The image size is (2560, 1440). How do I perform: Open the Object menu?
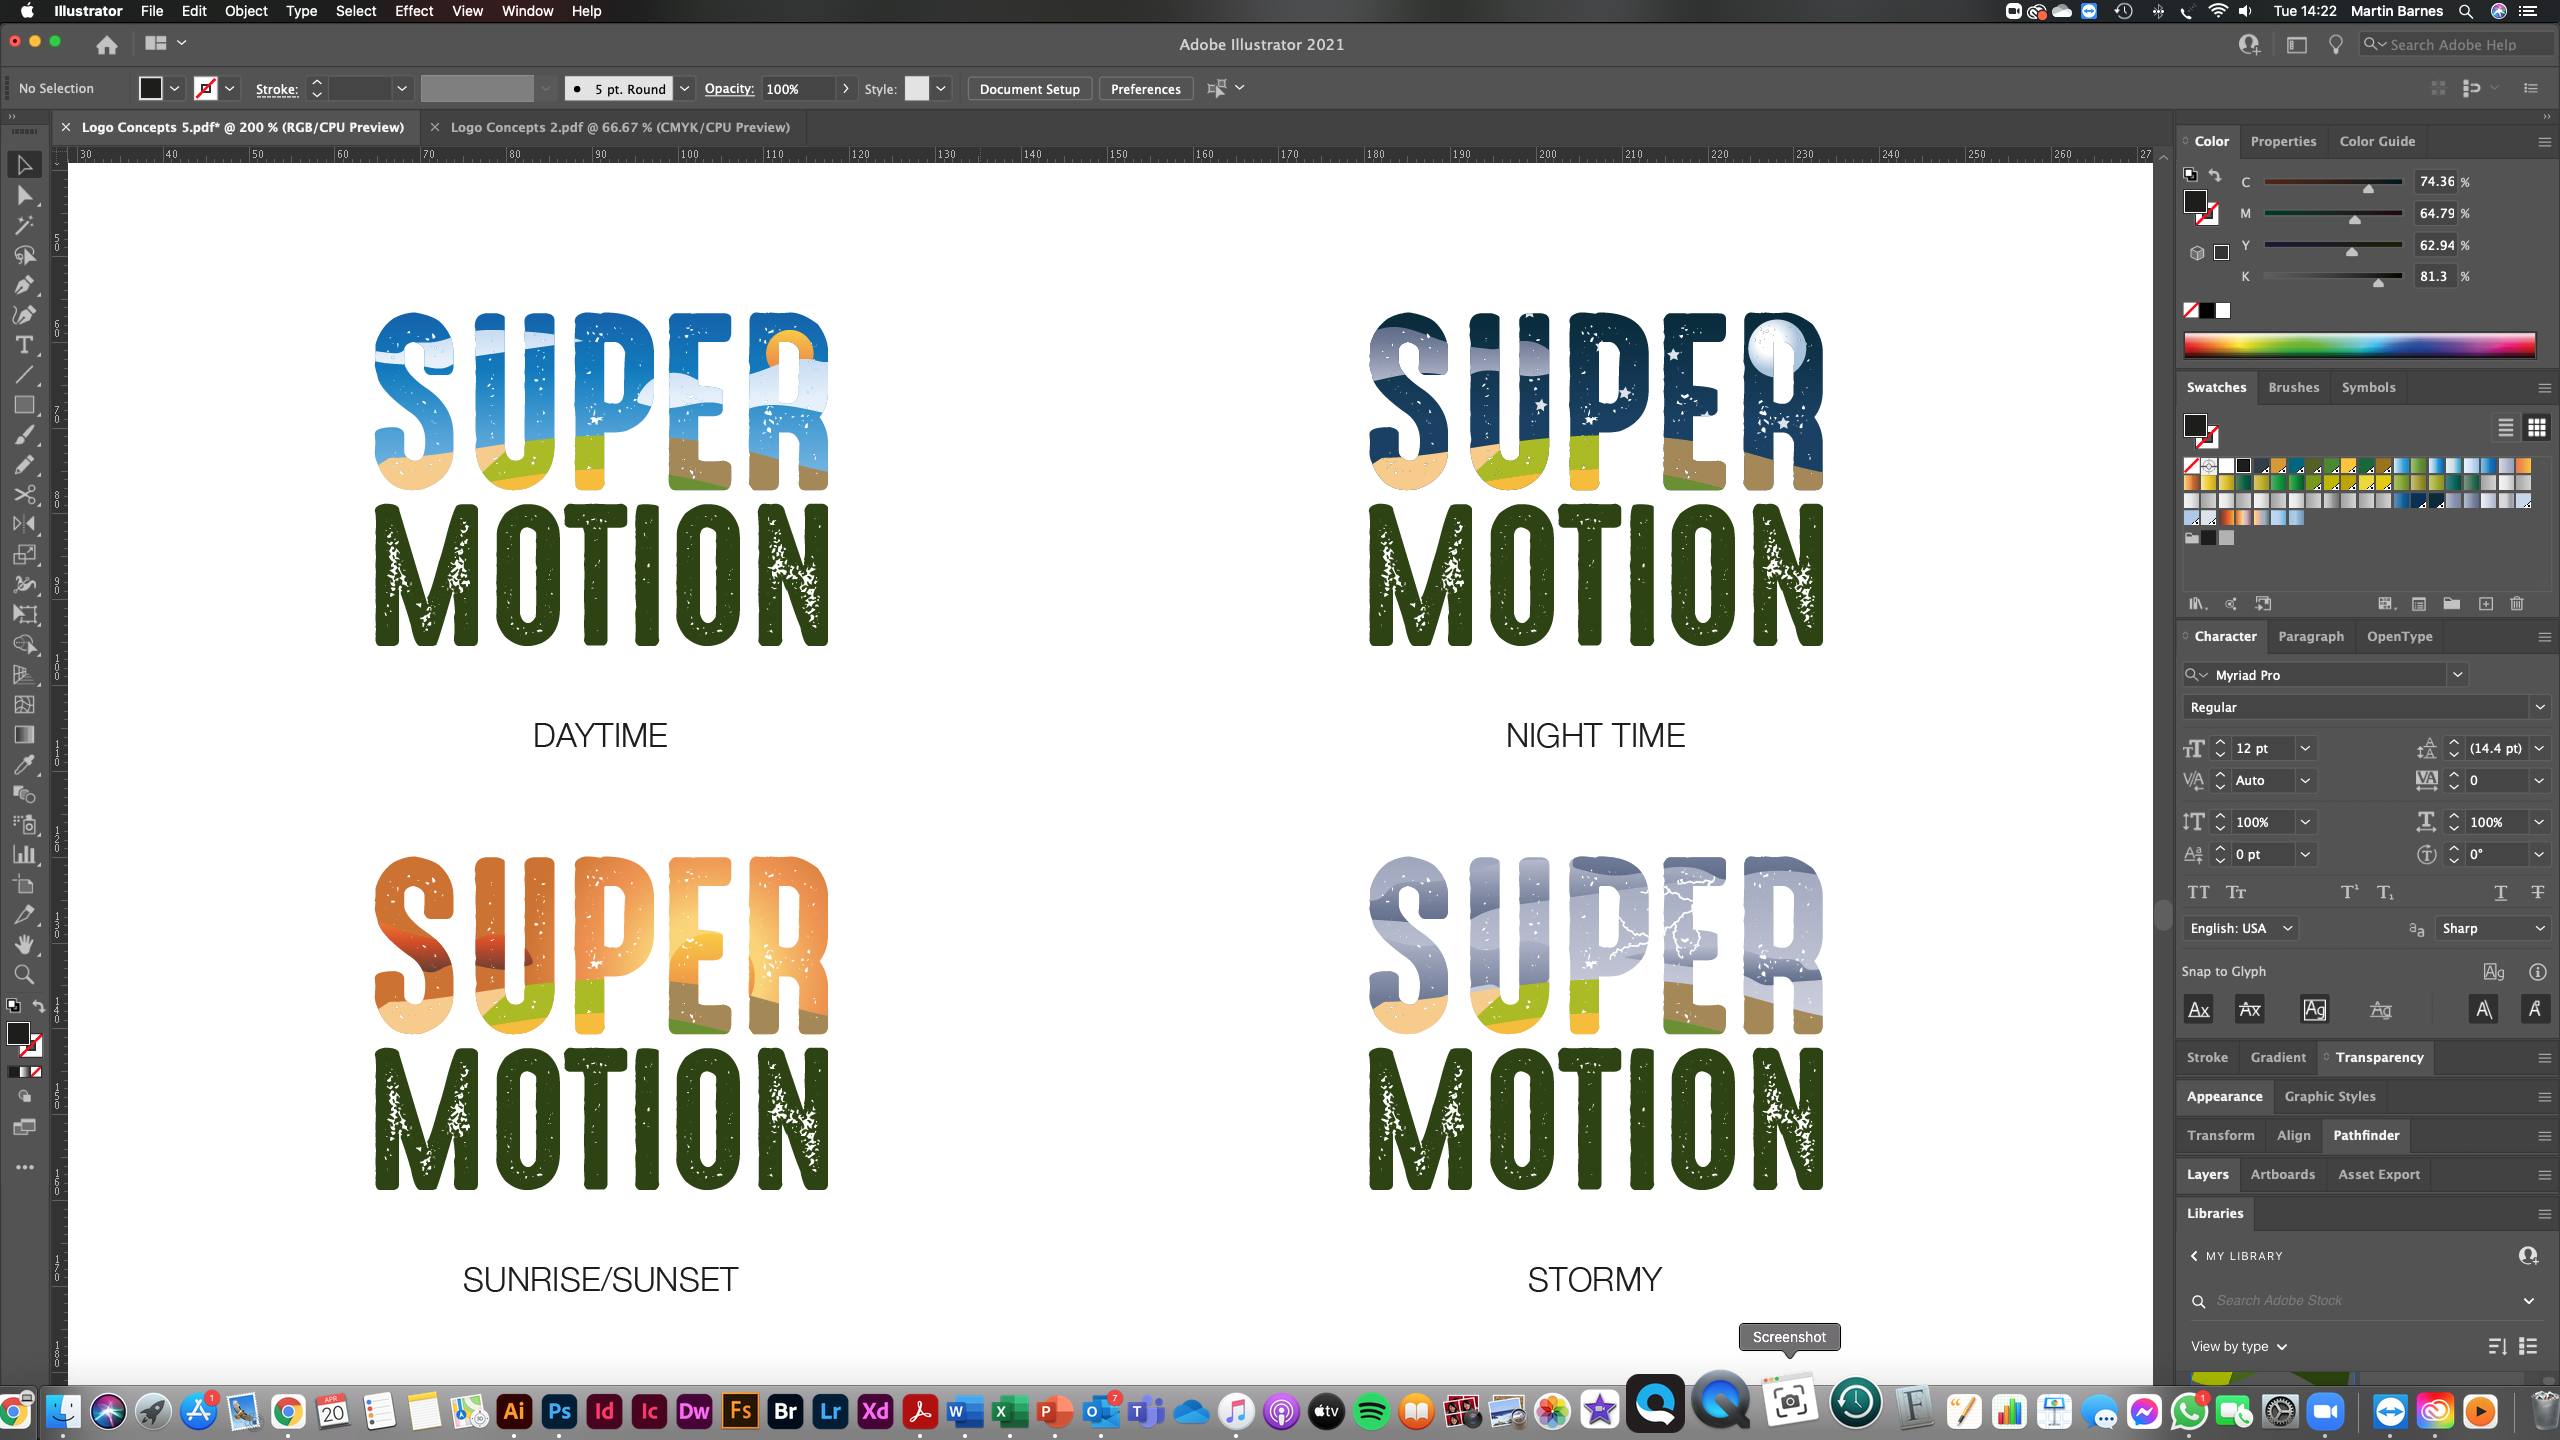click(246, 11)
